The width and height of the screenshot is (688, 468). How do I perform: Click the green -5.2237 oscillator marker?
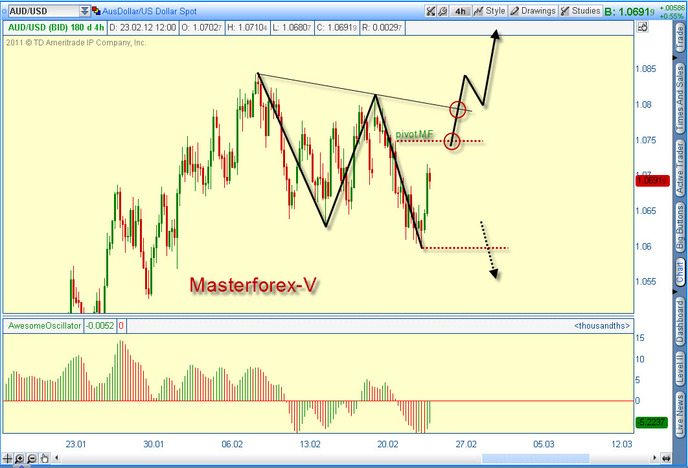pos(652,422)
